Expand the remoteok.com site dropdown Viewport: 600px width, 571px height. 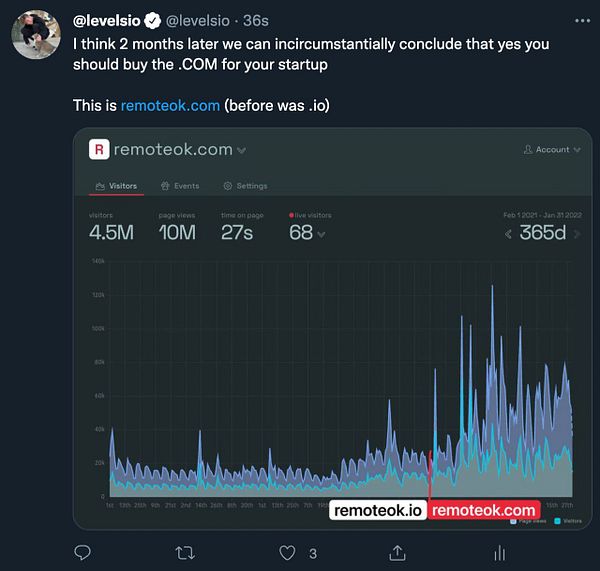coord(241,151)
